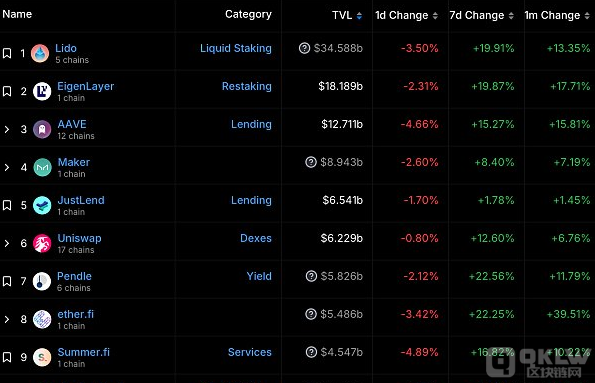Bookmark the Pendle protocol
The width and height of the screenshot is (595, 383).
[x=7, y=281]
